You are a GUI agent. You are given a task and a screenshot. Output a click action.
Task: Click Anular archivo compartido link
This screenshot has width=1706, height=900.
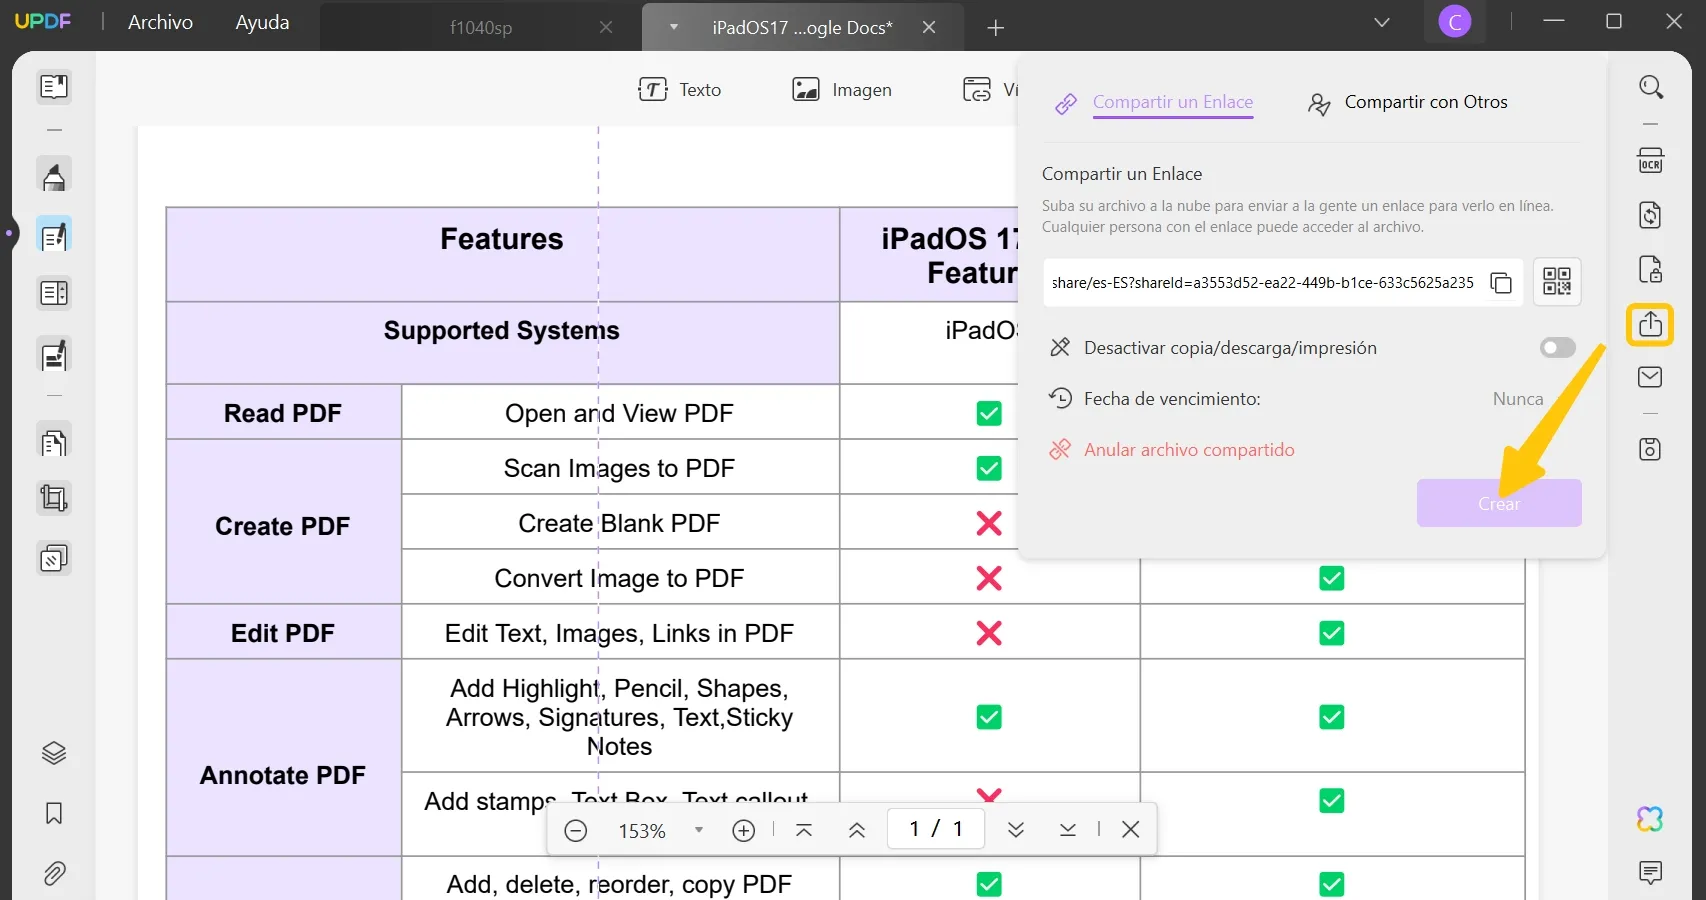pyautogui.click(x=1189, y=450)
